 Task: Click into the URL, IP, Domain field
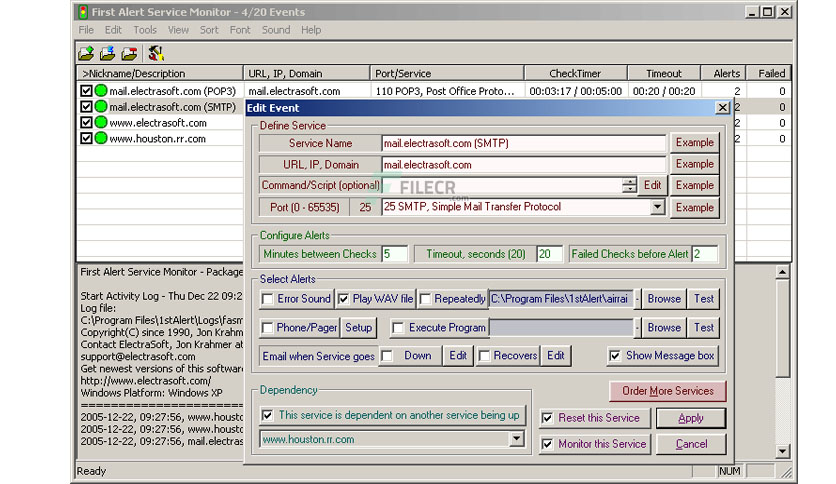click(524, 165)
